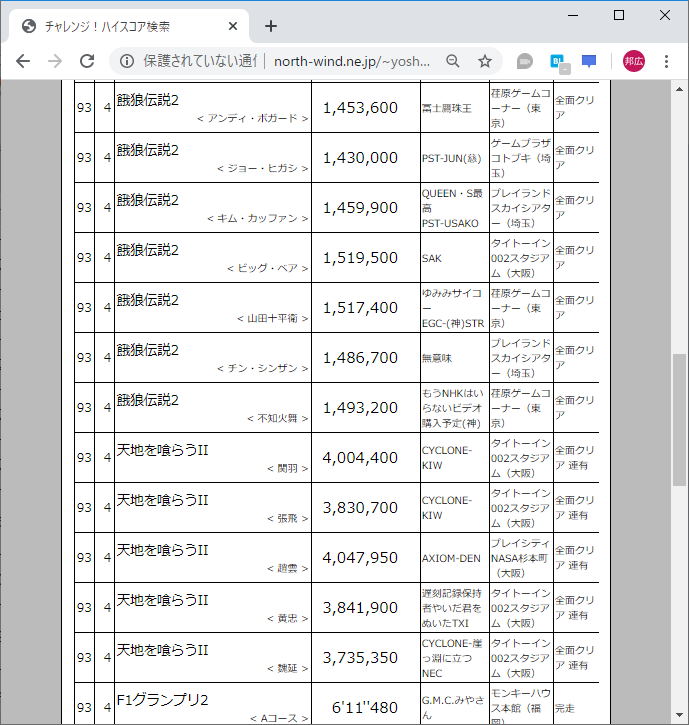
Task: Click the vertical scrollbar thumb
Action: pos(679,420)
